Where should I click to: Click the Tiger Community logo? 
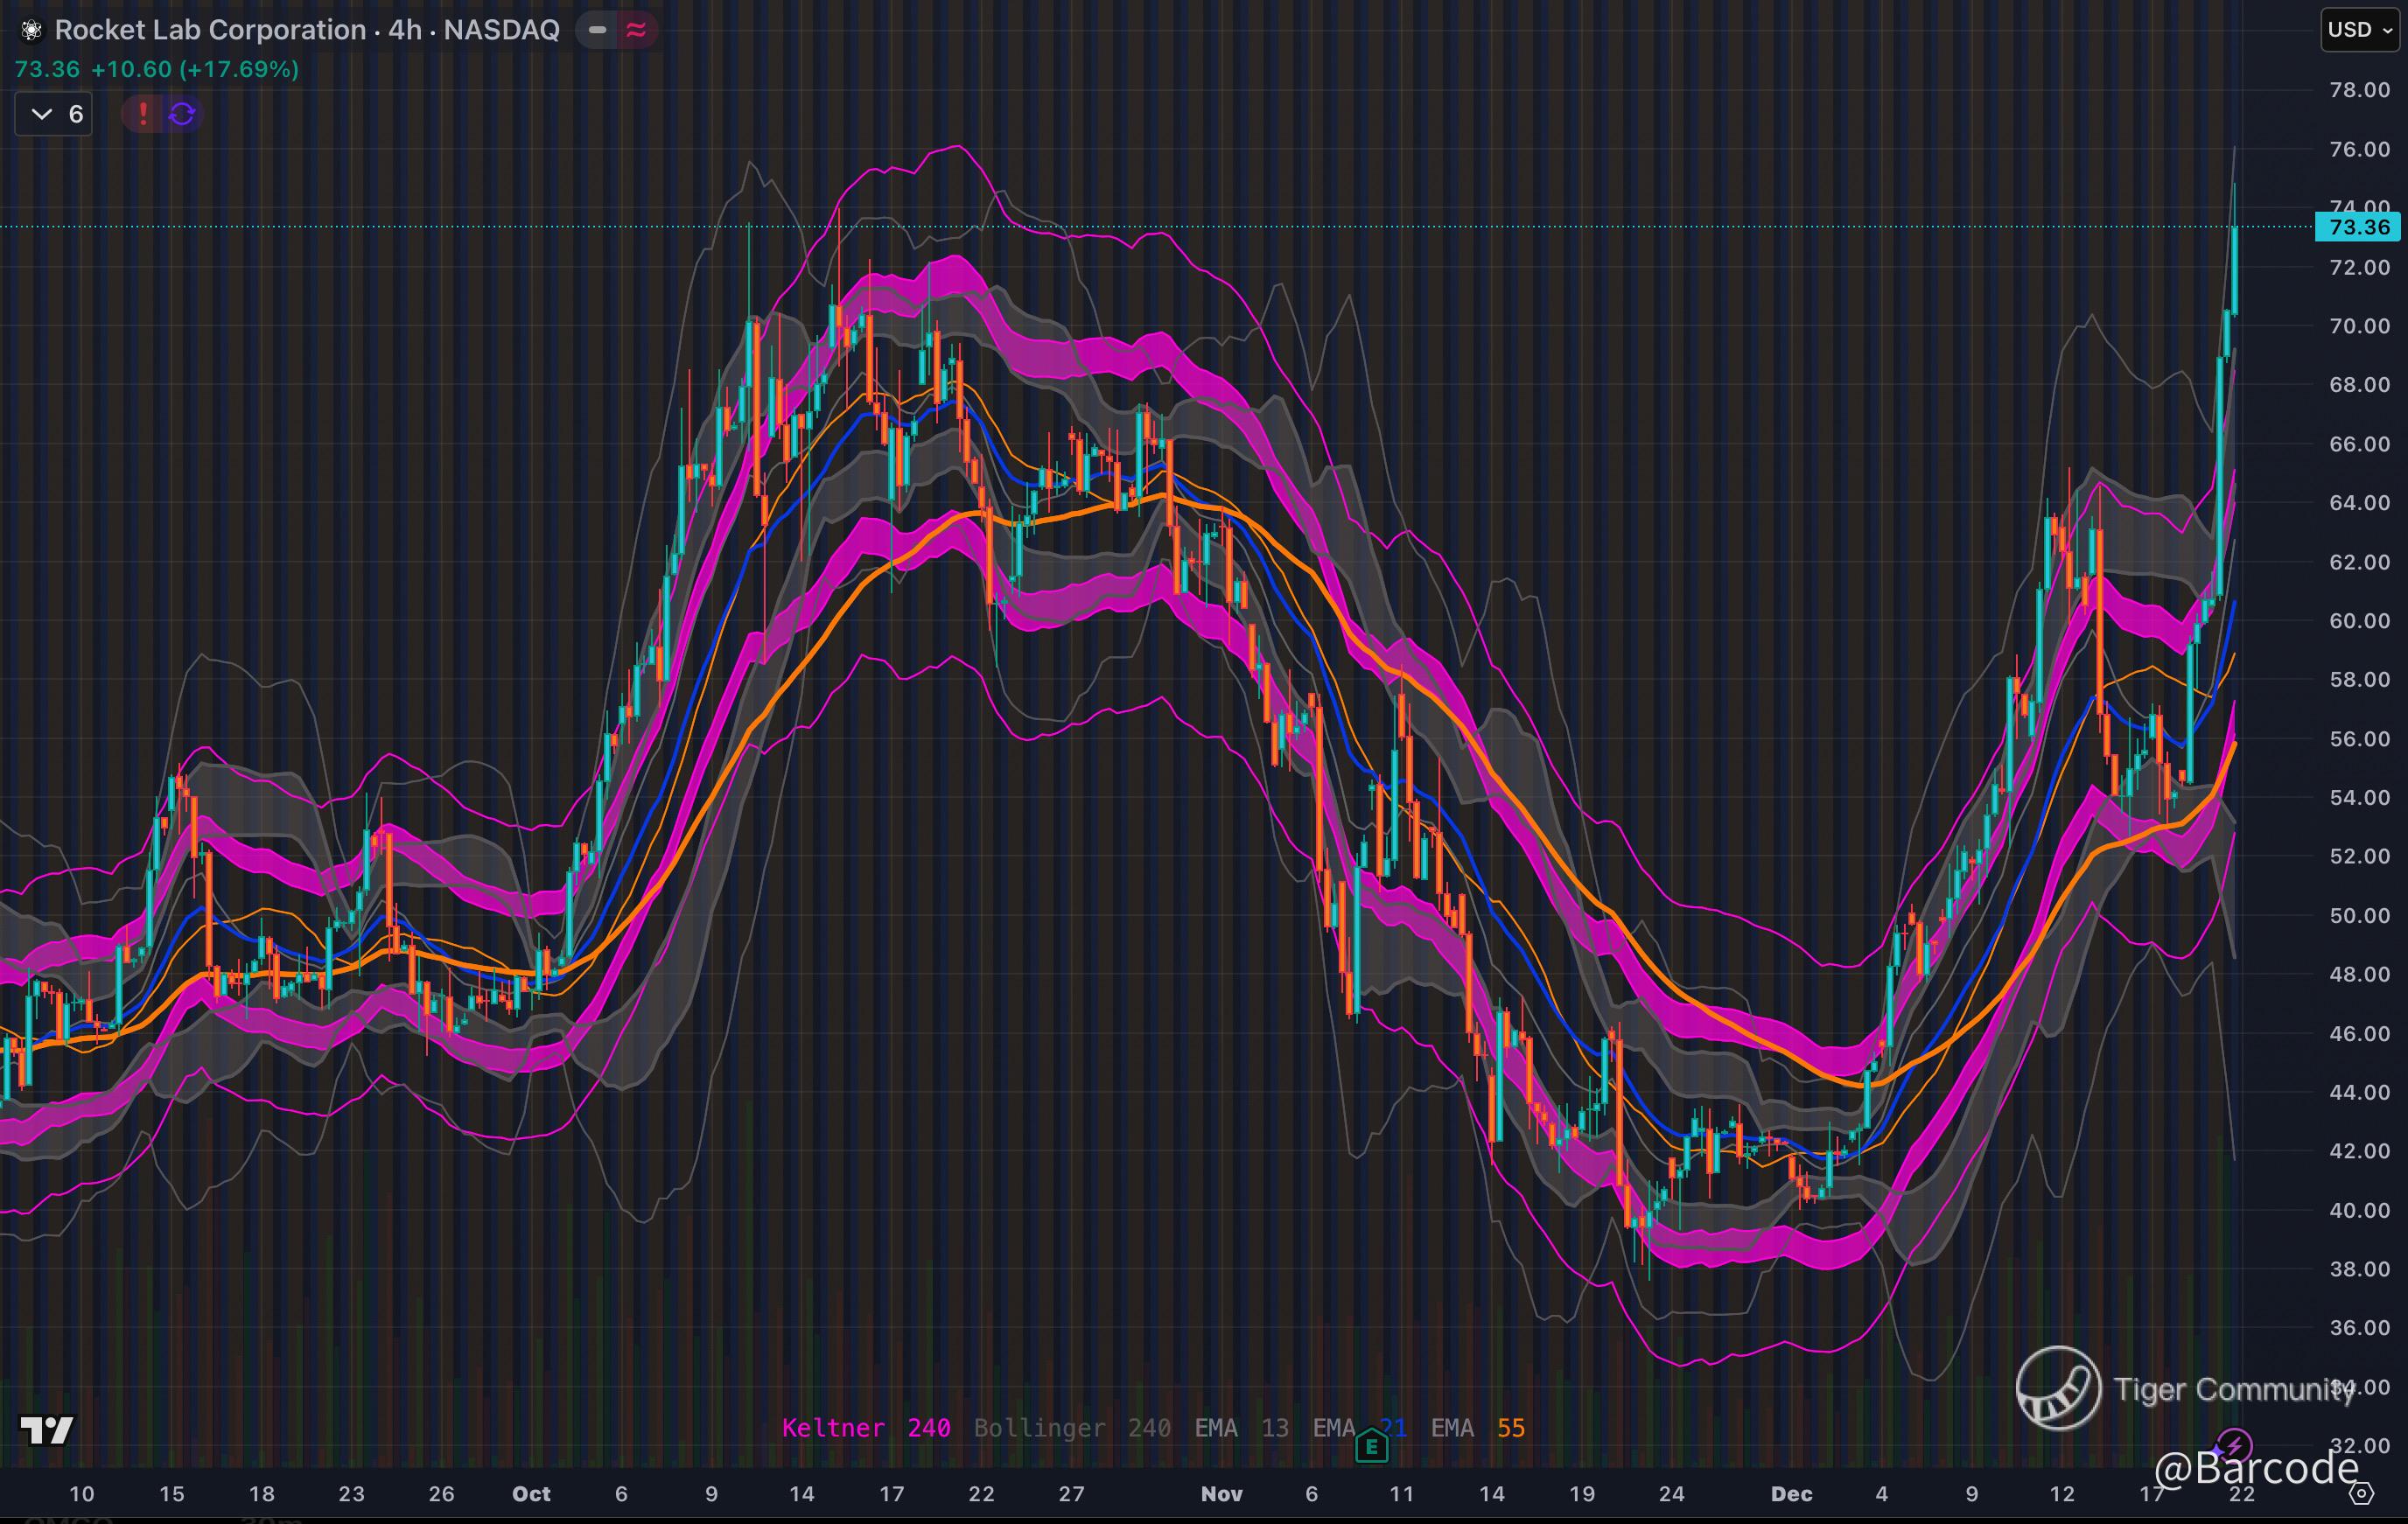pos(2058,1388)
